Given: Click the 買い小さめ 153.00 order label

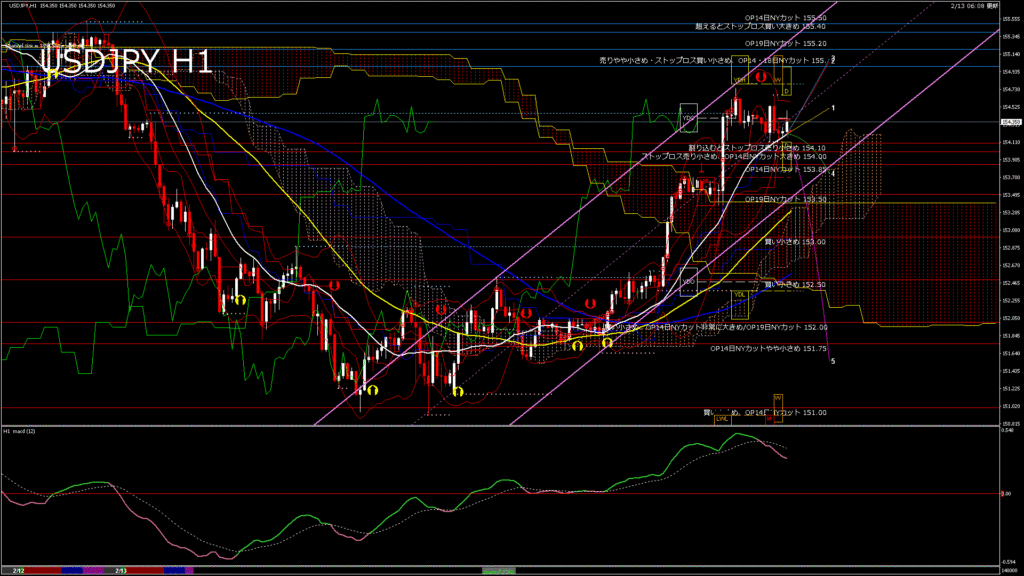Looking at the screenshot, I should pyautogui.click(x=795, y=242).
